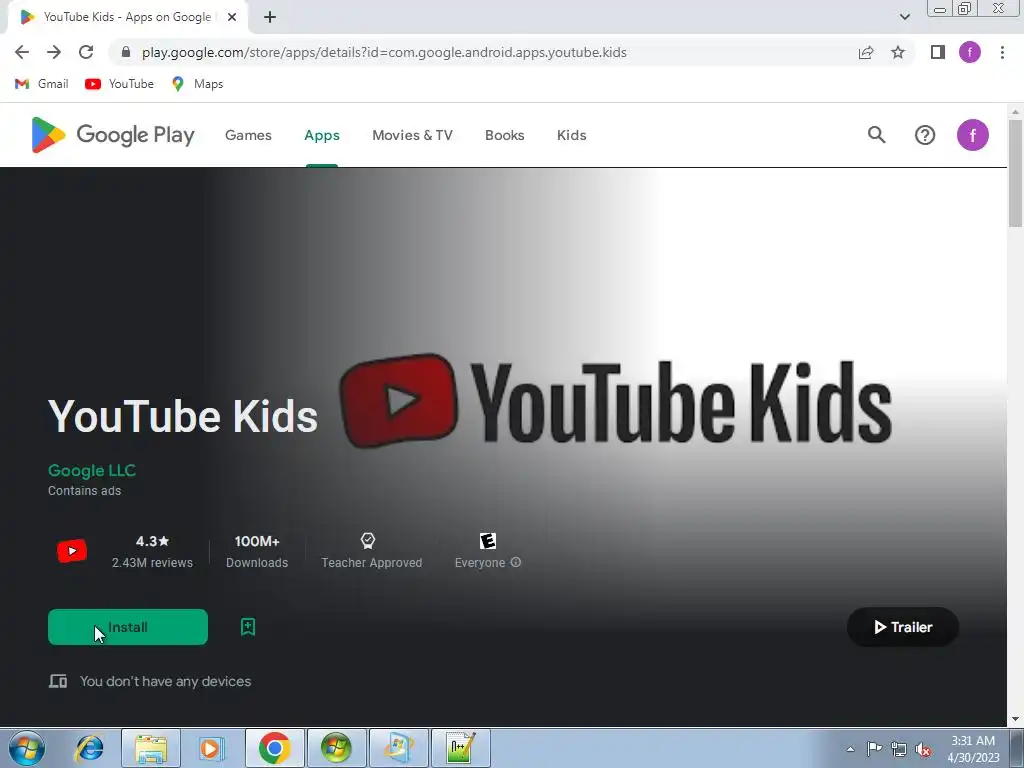
Task: Click the page vertical scrollbar thumb
Action: (1016, 173)
